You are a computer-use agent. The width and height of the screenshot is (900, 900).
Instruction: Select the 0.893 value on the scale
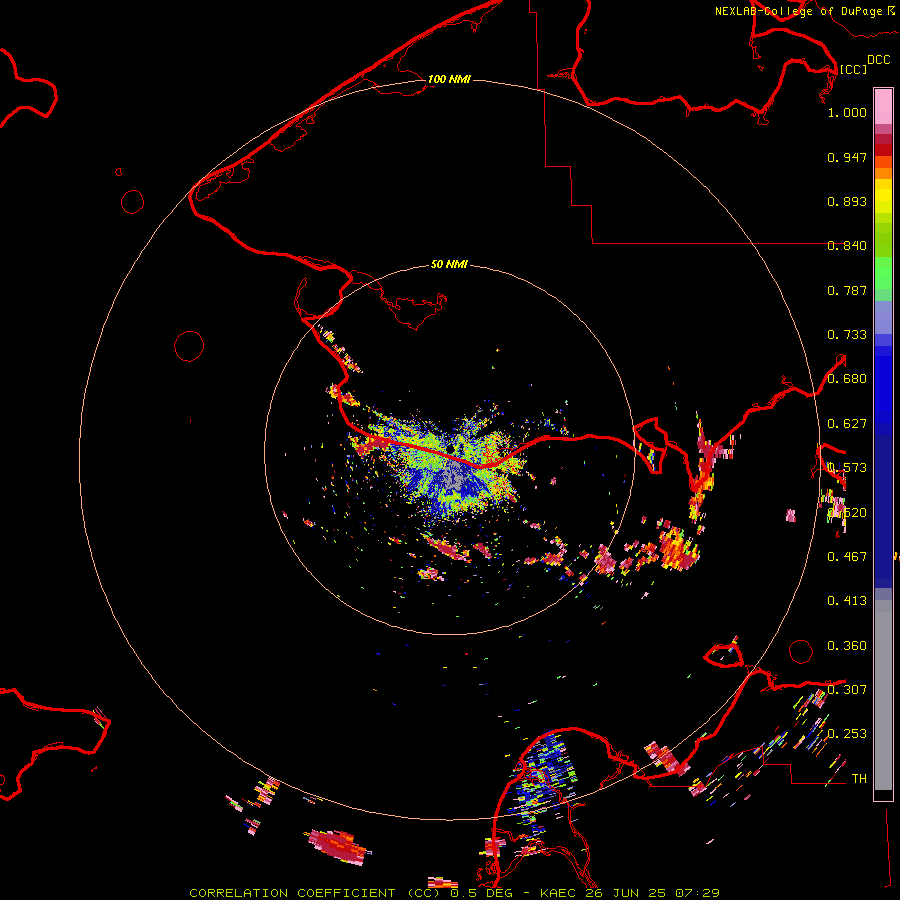tap(847, 201)
